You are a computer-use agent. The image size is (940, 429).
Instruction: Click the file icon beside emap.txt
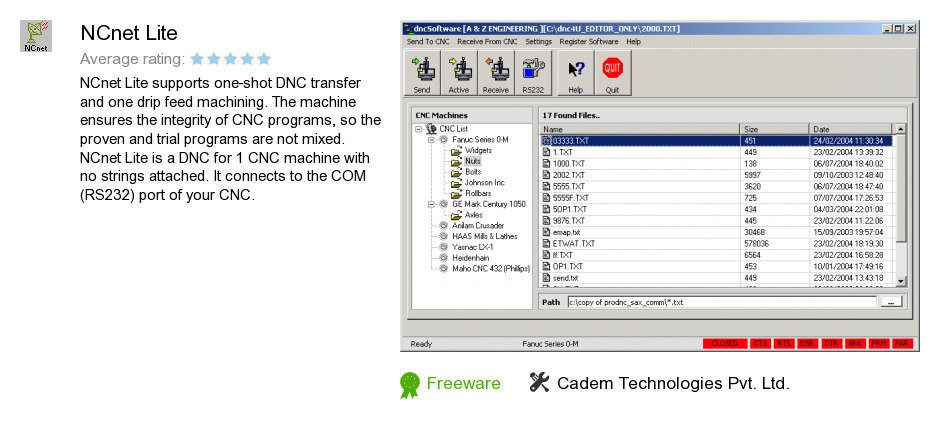coord(546,232)
